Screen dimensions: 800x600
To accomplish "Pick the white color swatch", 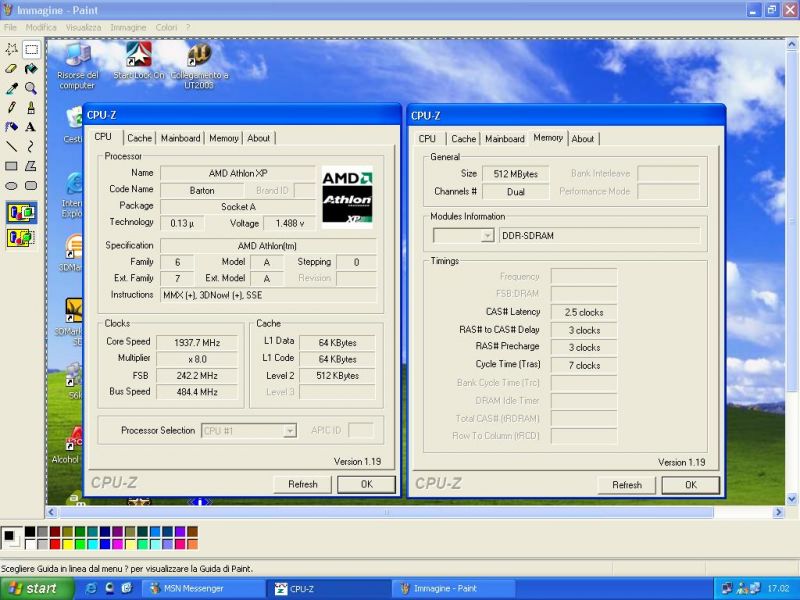I will click(x=30, y=544).
